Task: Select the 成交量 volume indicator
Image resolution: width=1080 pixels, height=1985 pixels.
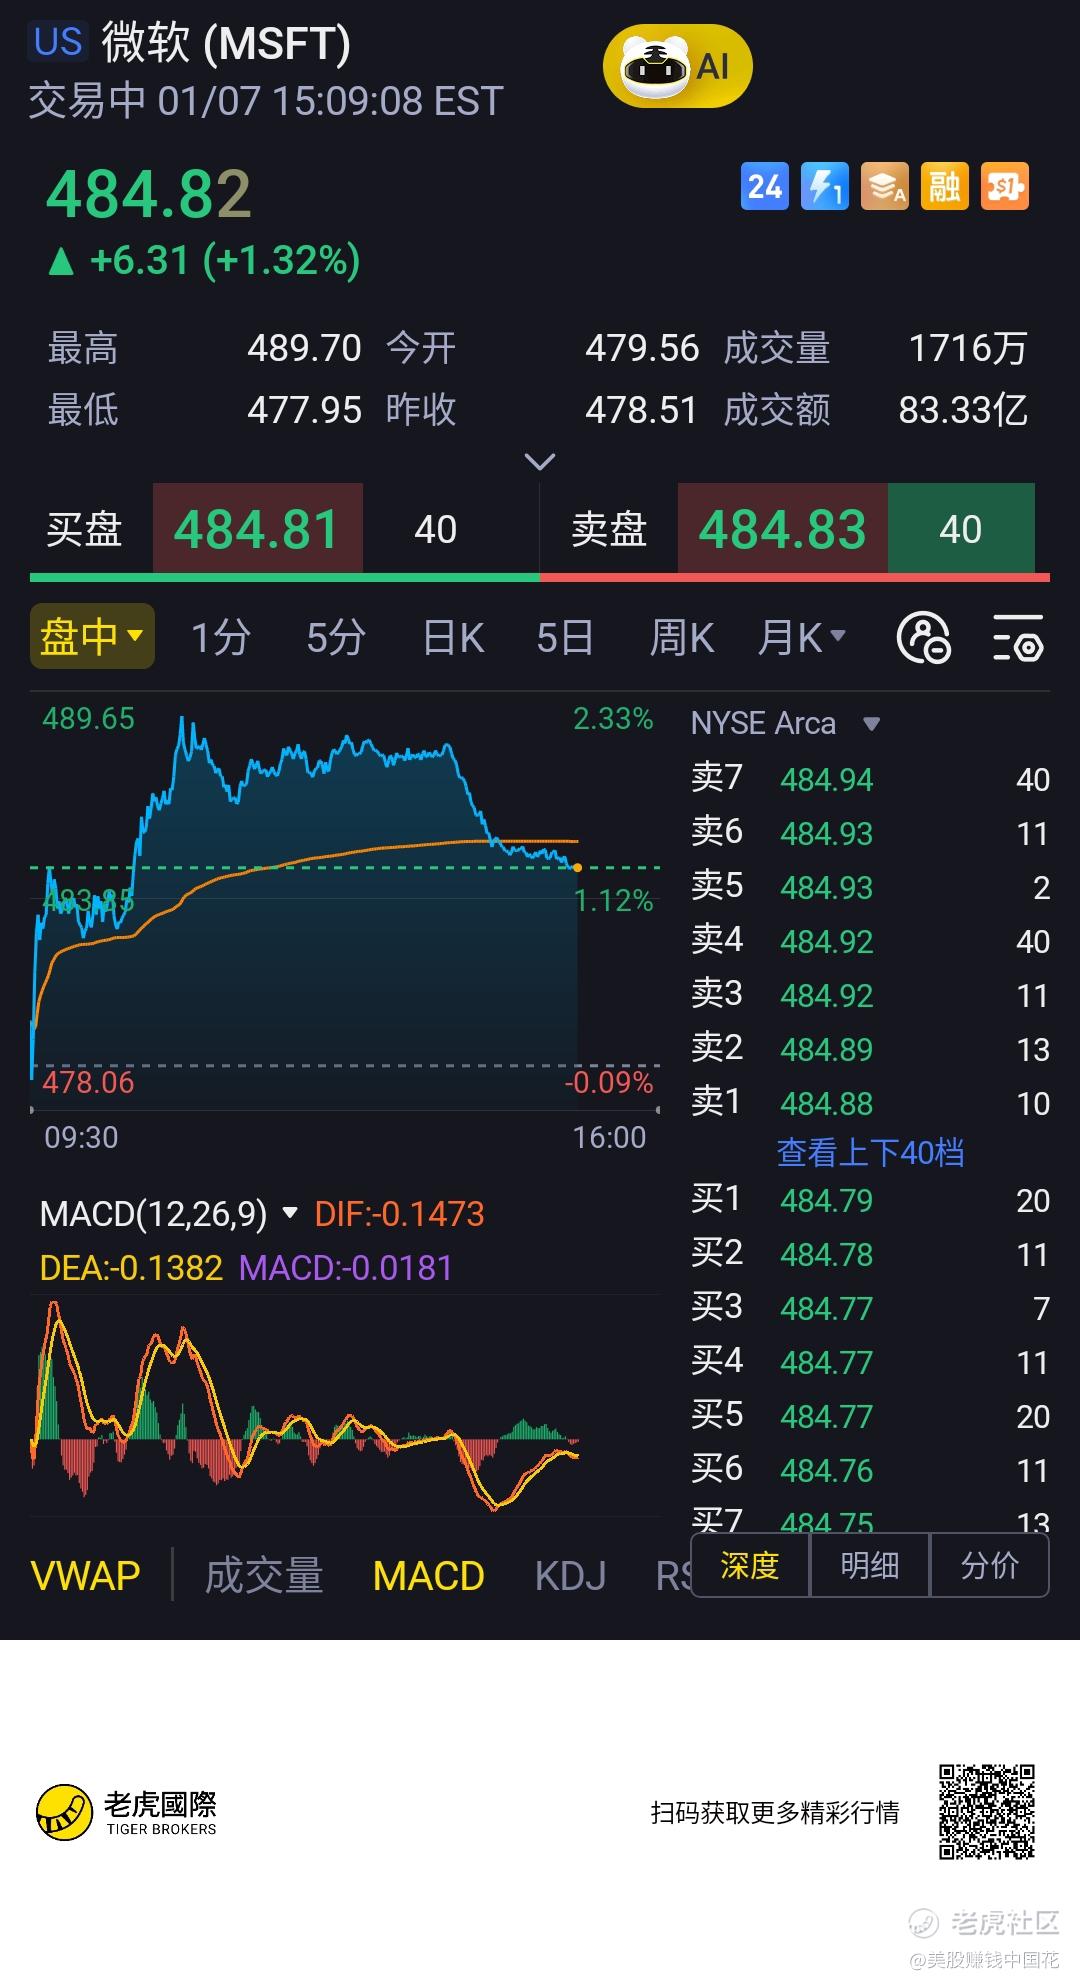Action: [264, 1576]
